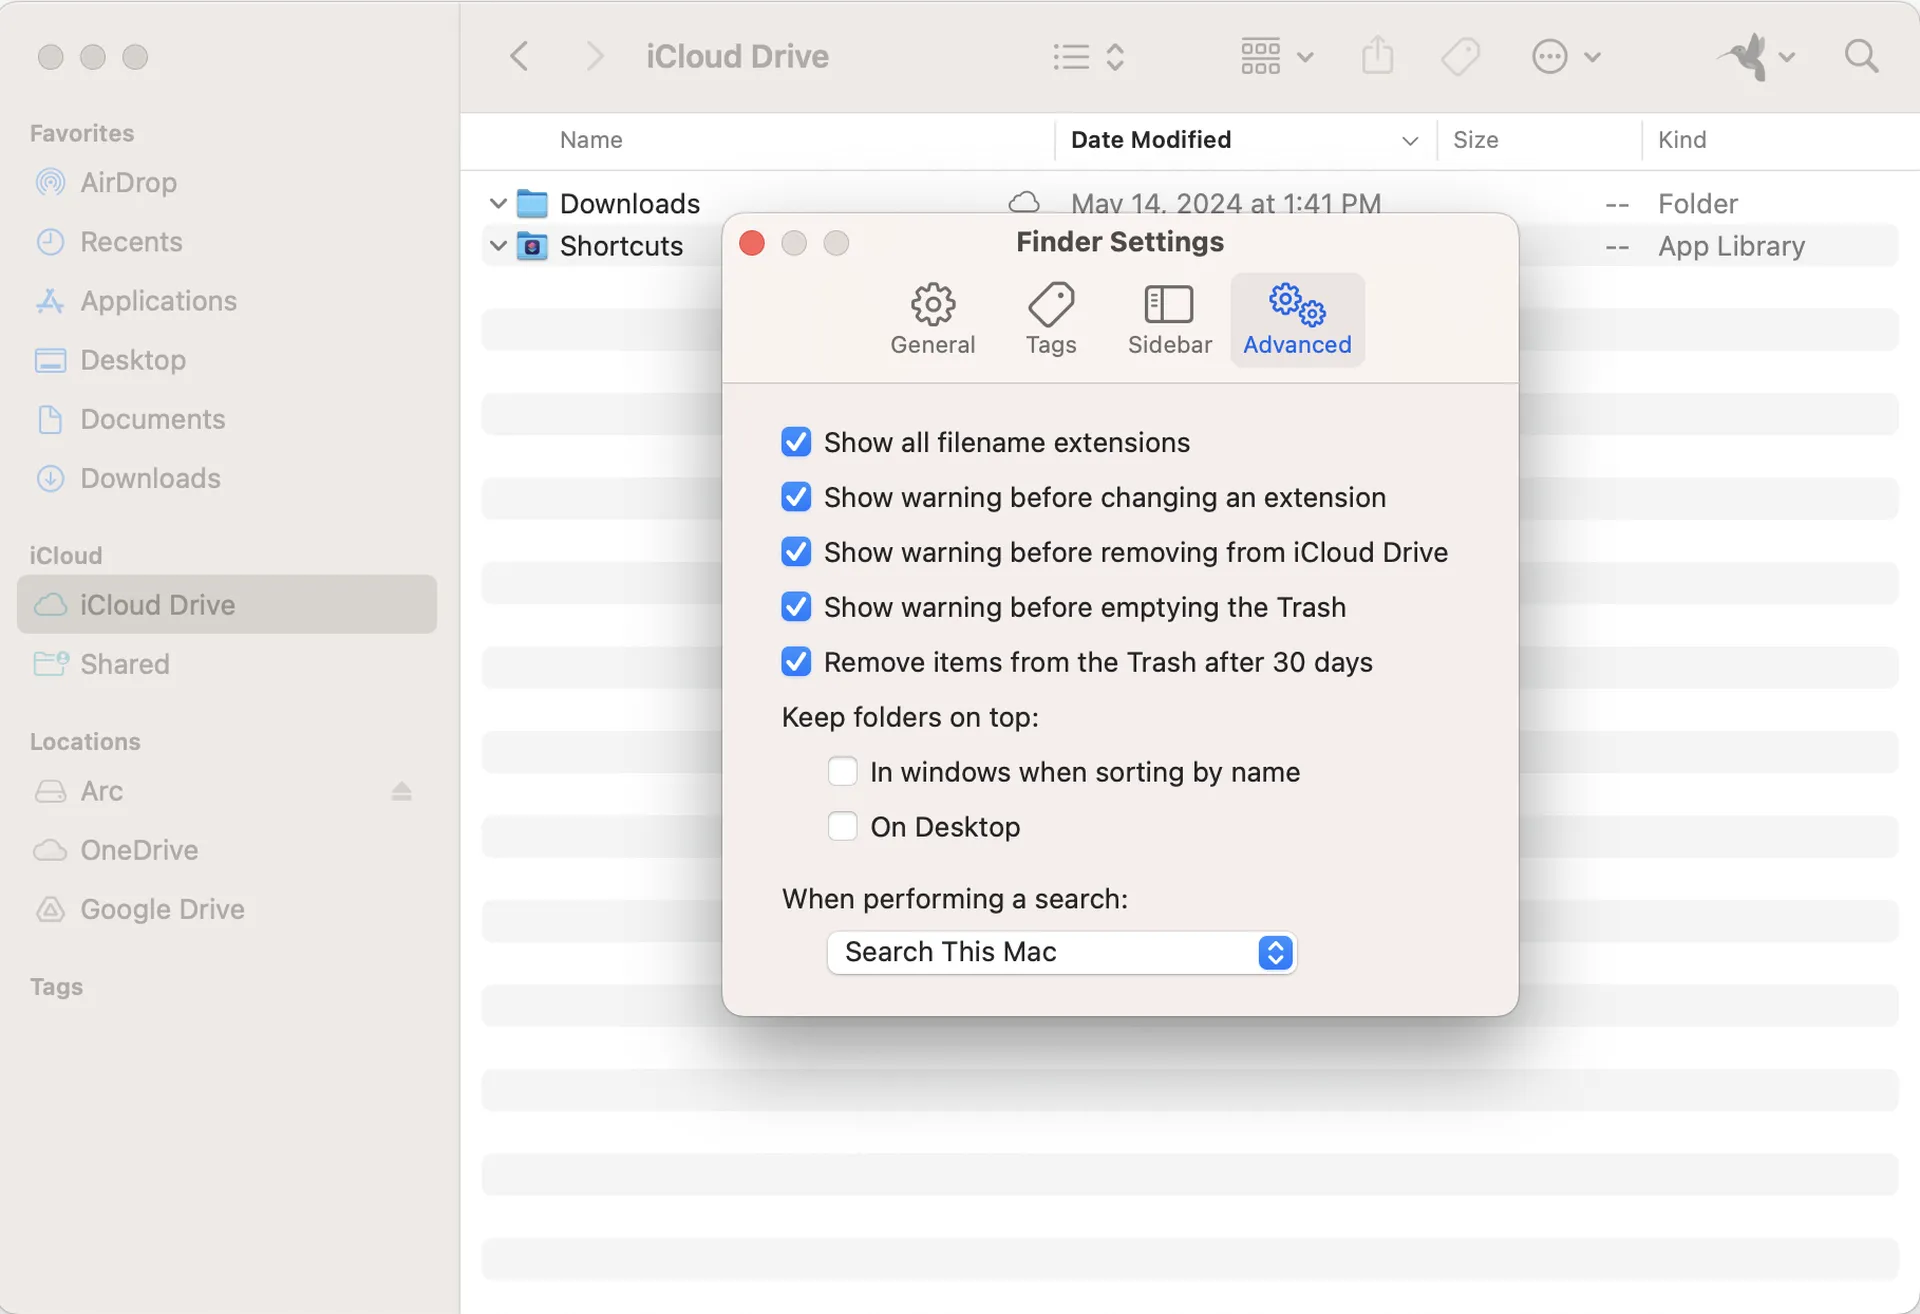
Task: Select AirDrop in the sidebar
Action: click(226, 182)
